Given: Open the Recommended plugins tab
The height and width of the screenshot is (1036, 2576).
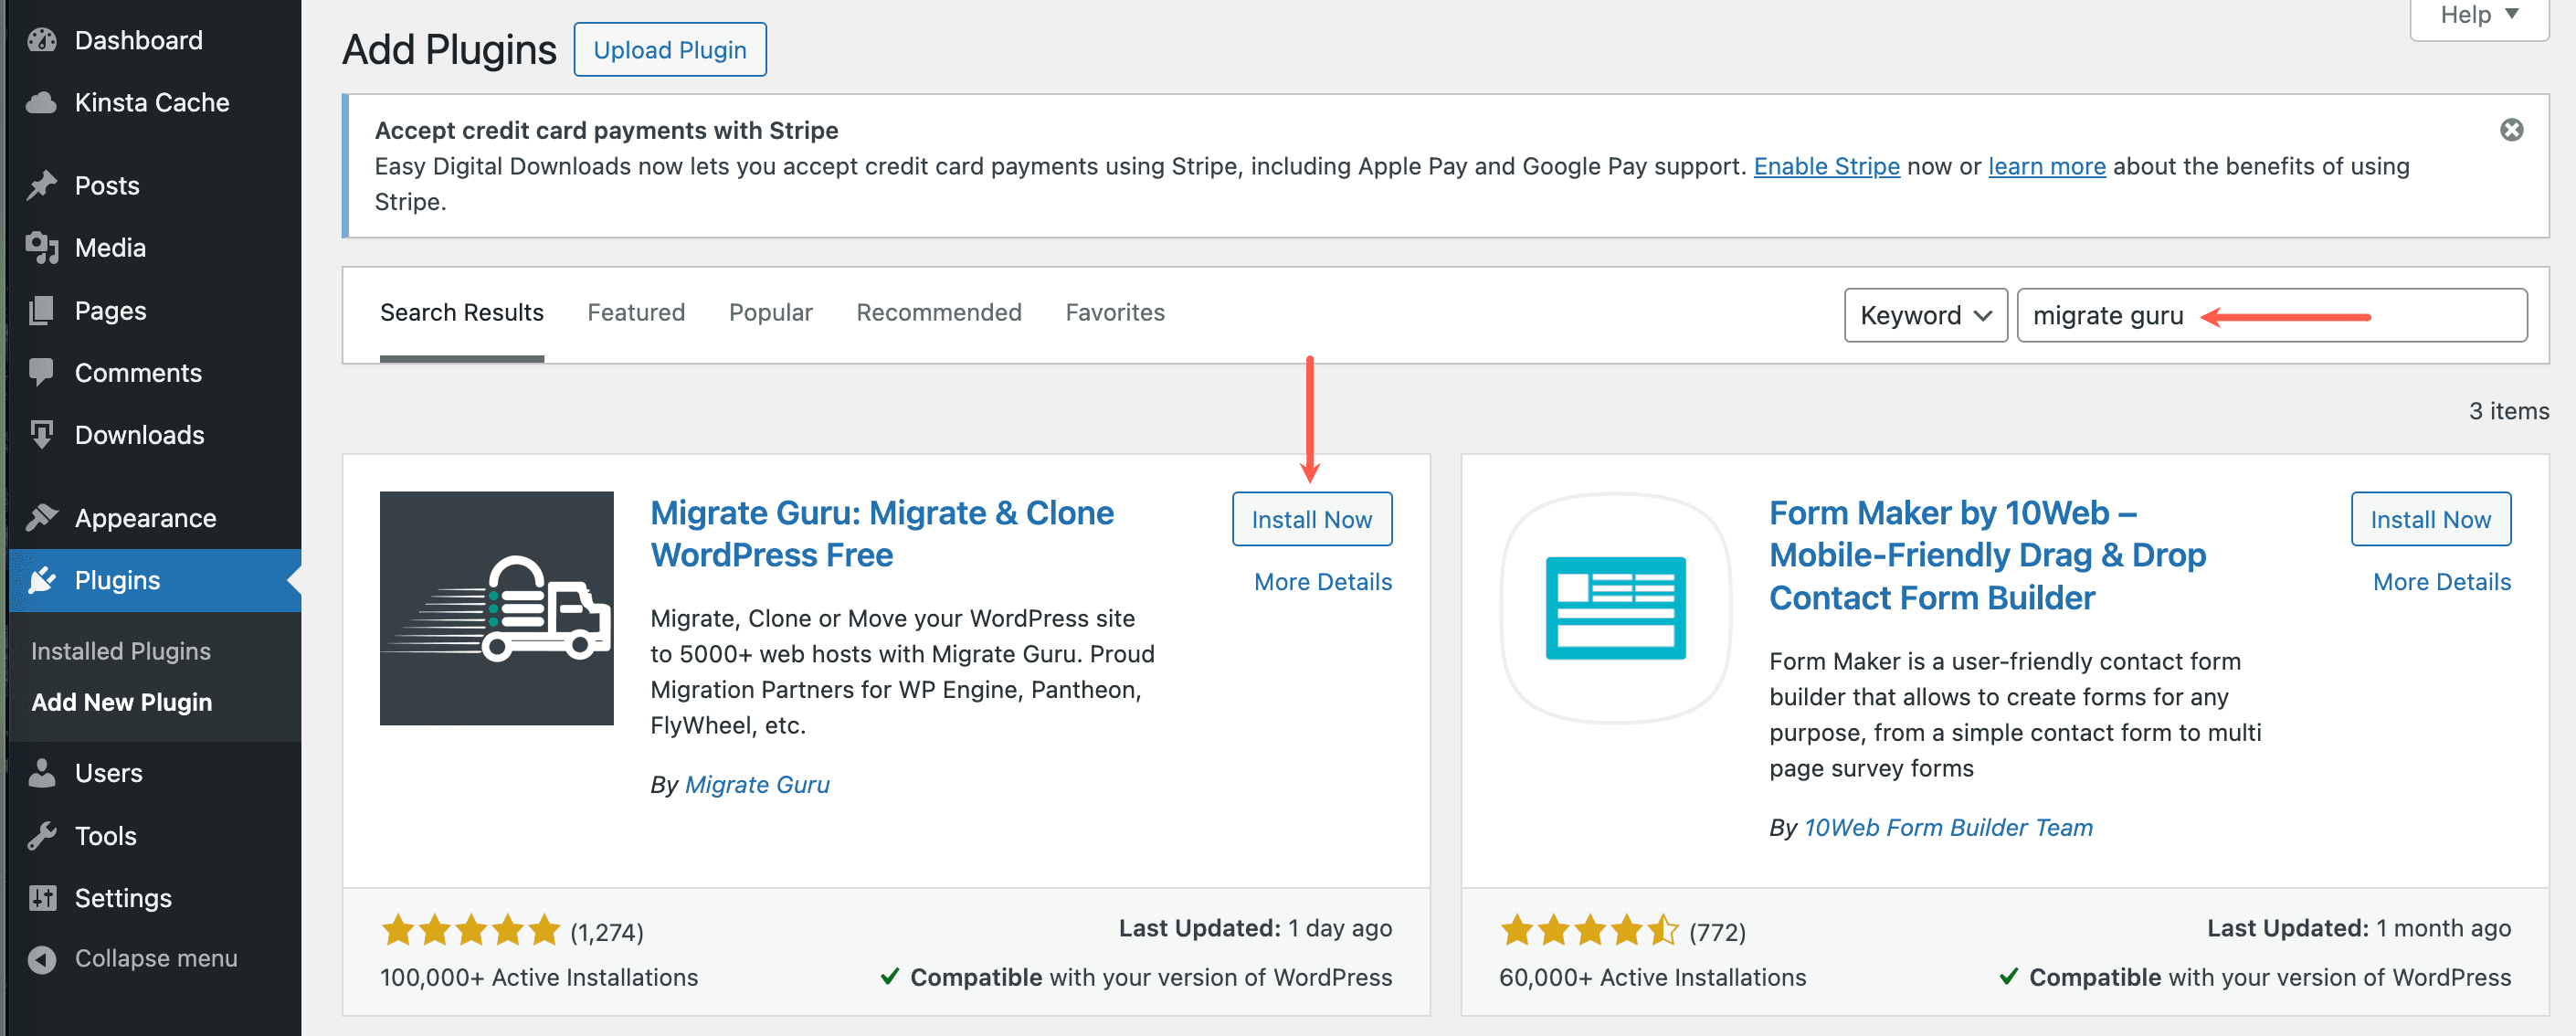Looking at the screenshot, I should coord(938,312).
